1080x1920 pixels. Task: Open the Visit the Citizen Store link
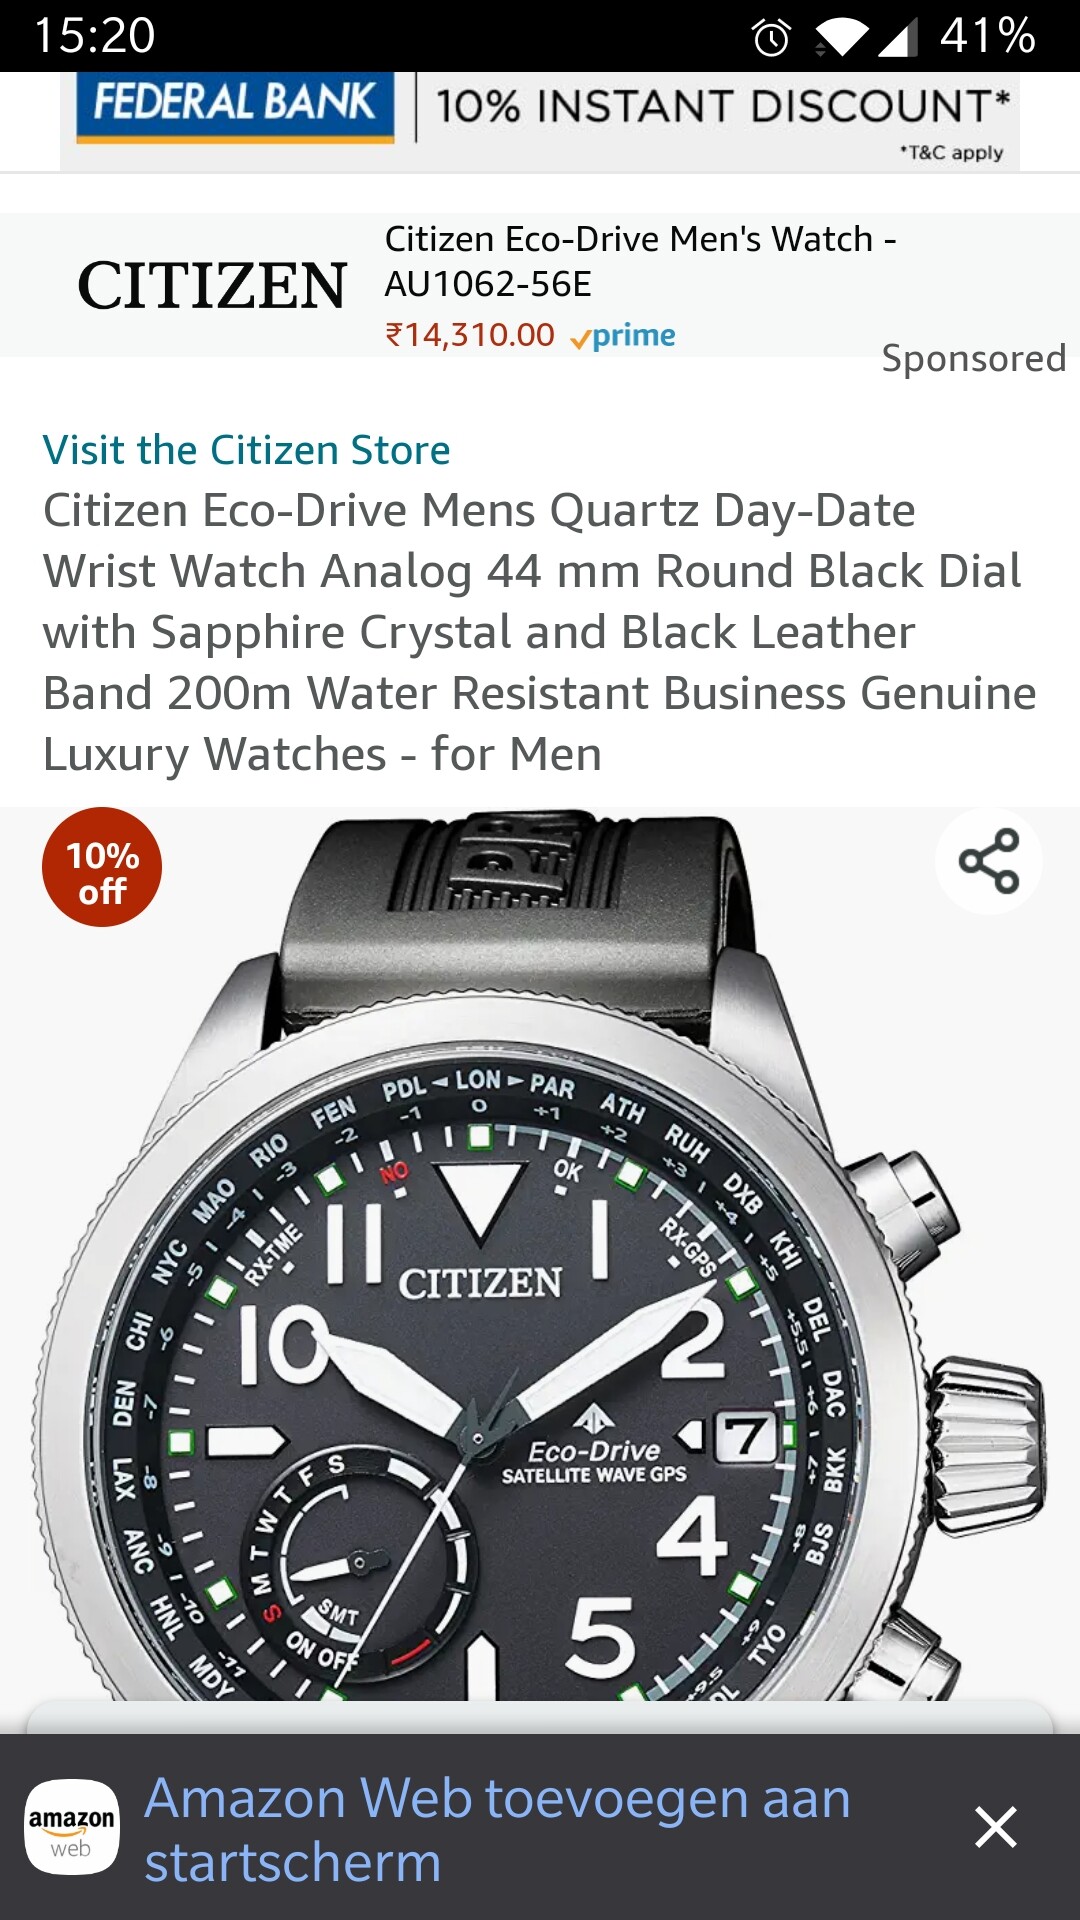[246, 450]
